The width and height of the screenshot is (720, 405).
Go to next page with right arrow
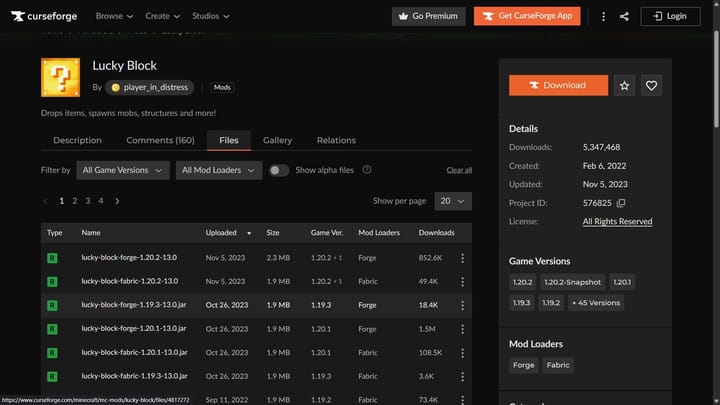(x=117, y=201)
